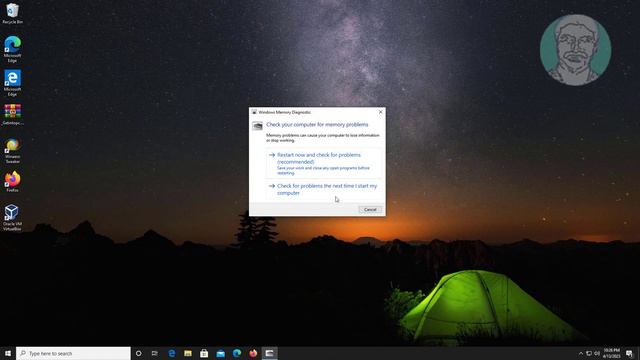This screenshot has width=640, height=360.
Task: Open Cortana from the taskbar circle icon
Action: (138, 353)
